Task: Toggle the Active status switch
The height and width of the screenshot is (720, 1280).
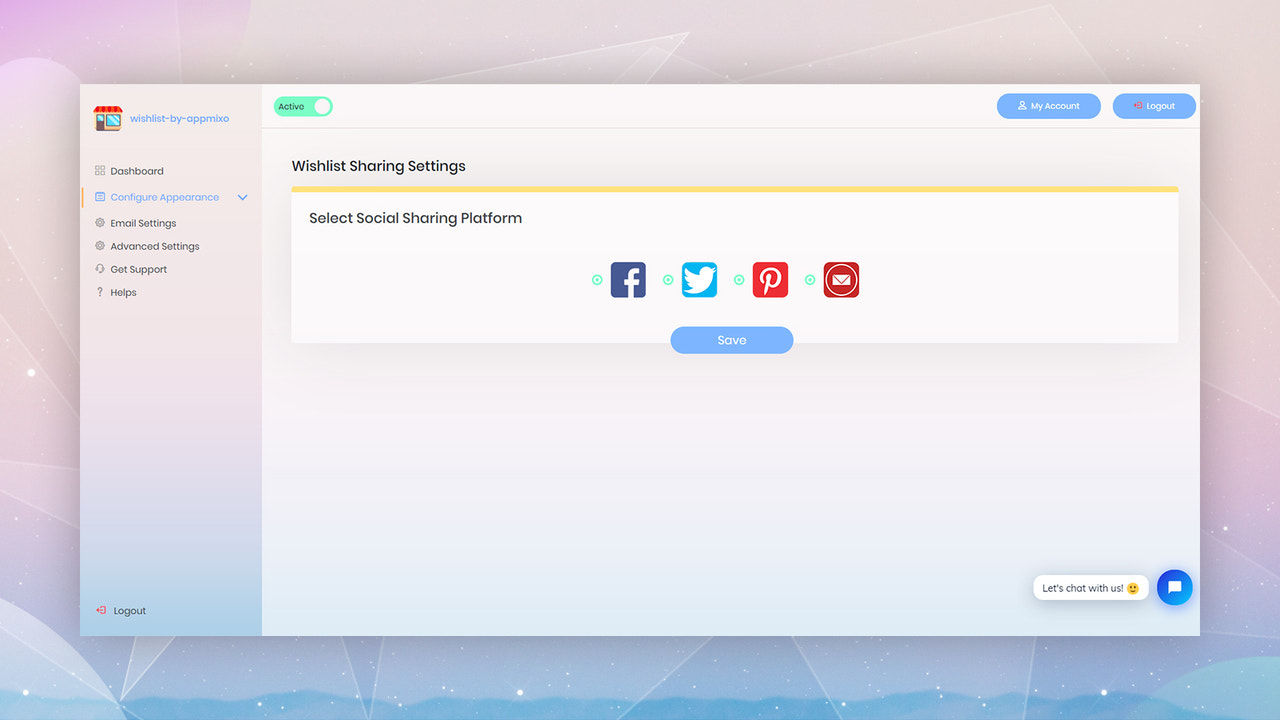Action: coord(303,106)
